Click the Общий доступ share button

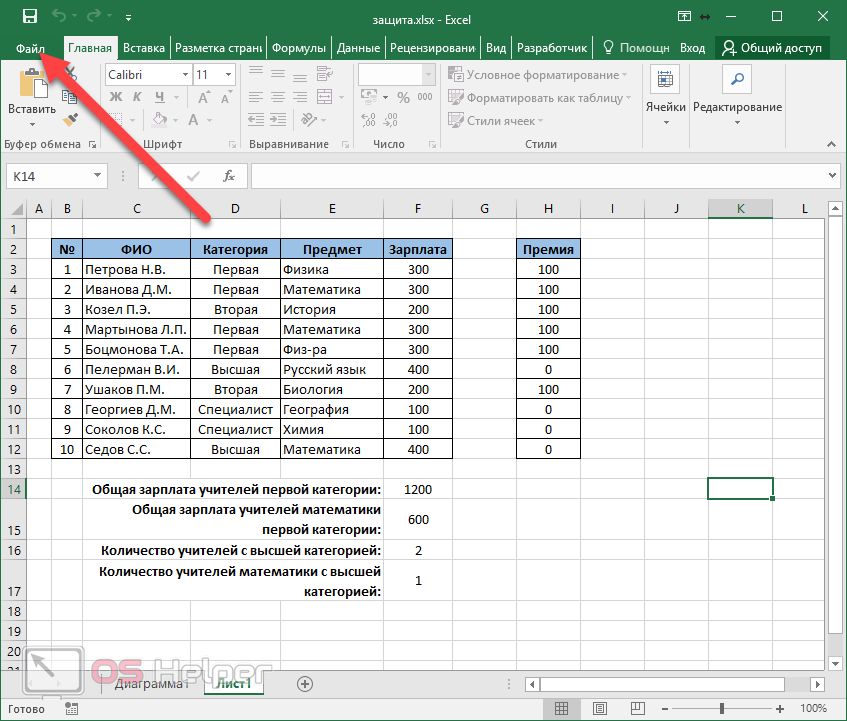click(772, 47)
